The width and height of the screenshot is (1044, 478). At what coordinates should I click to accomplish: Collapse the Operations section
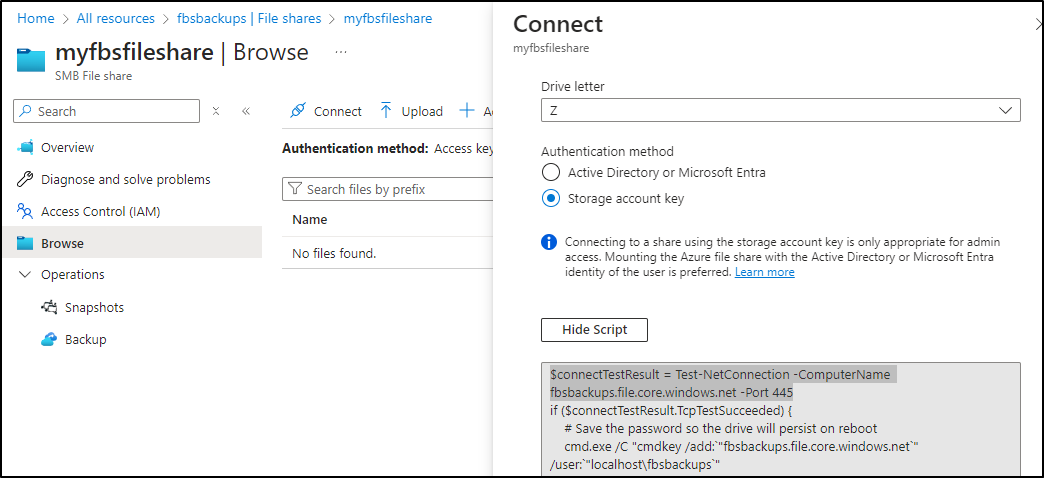tap(25, 275)
